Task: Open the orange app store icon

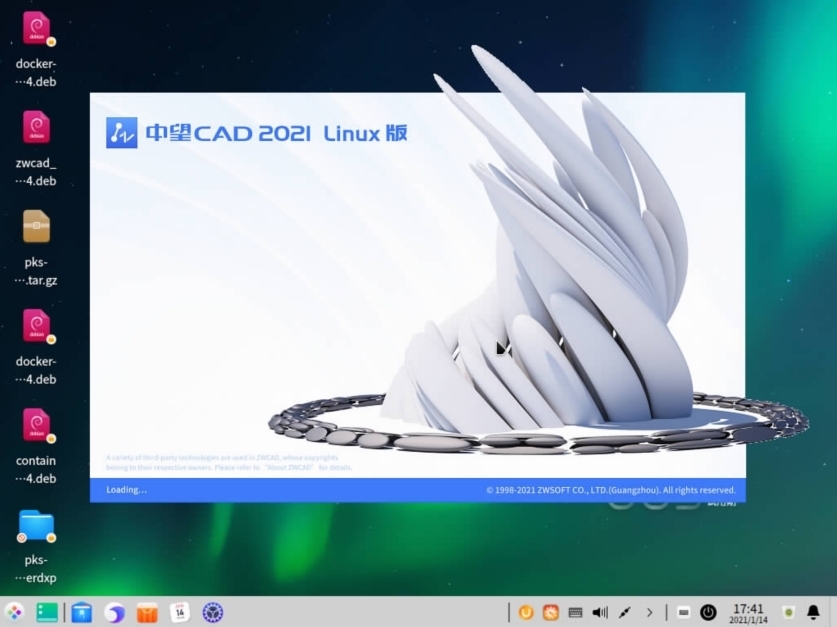Action: [x=147, y=613]
